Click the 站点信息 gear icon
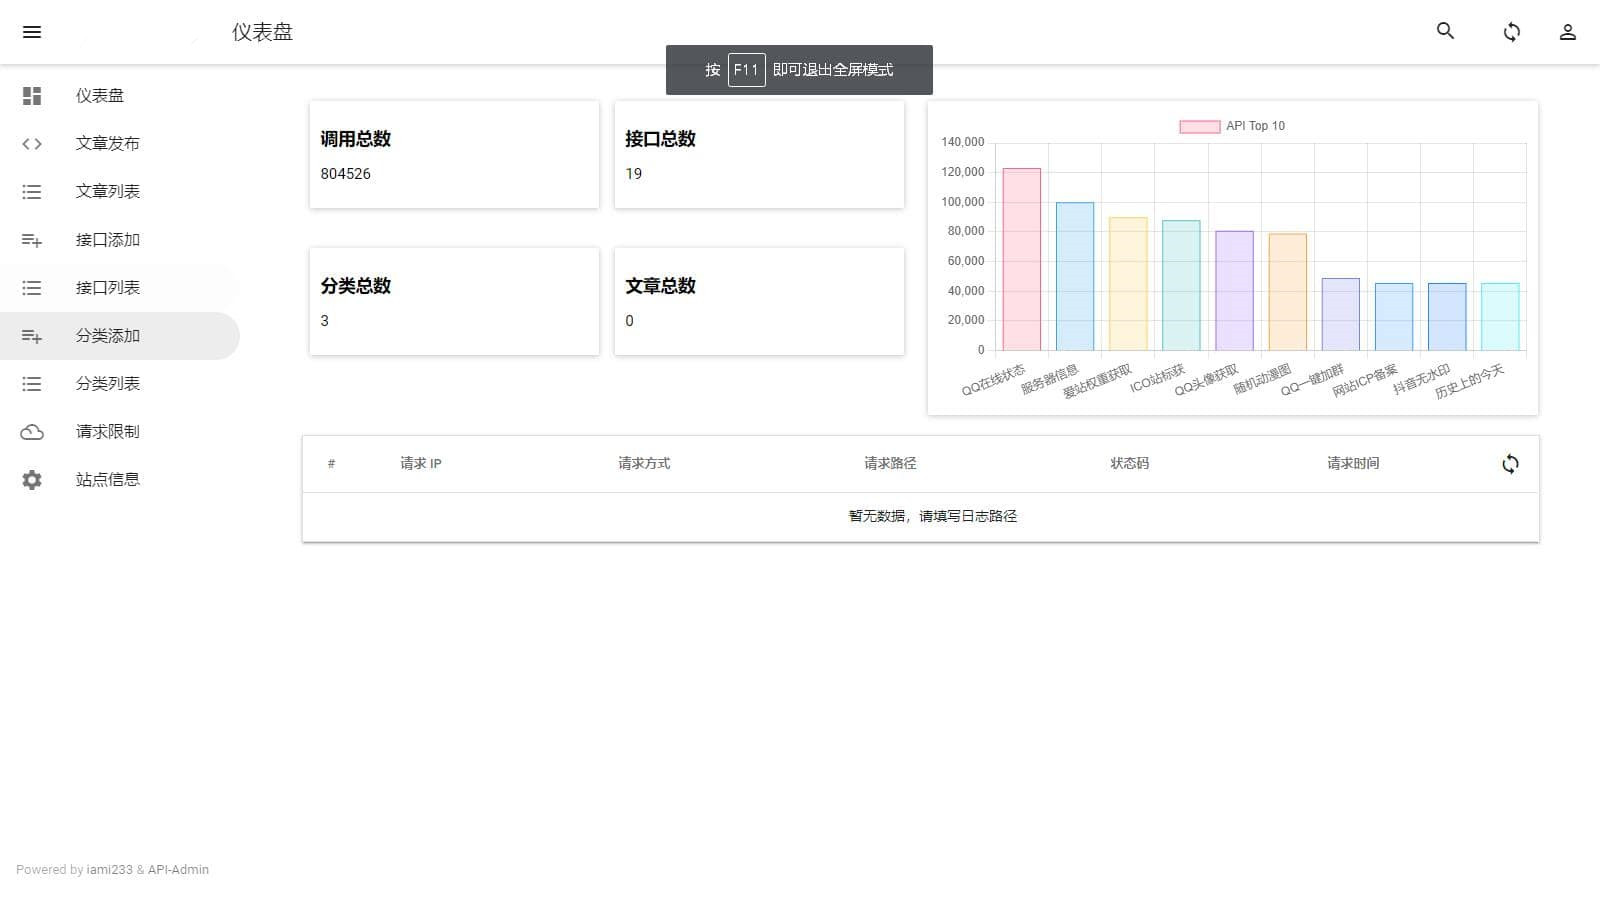This screenshot has height=900, width=1600. (x=32, y=480)
